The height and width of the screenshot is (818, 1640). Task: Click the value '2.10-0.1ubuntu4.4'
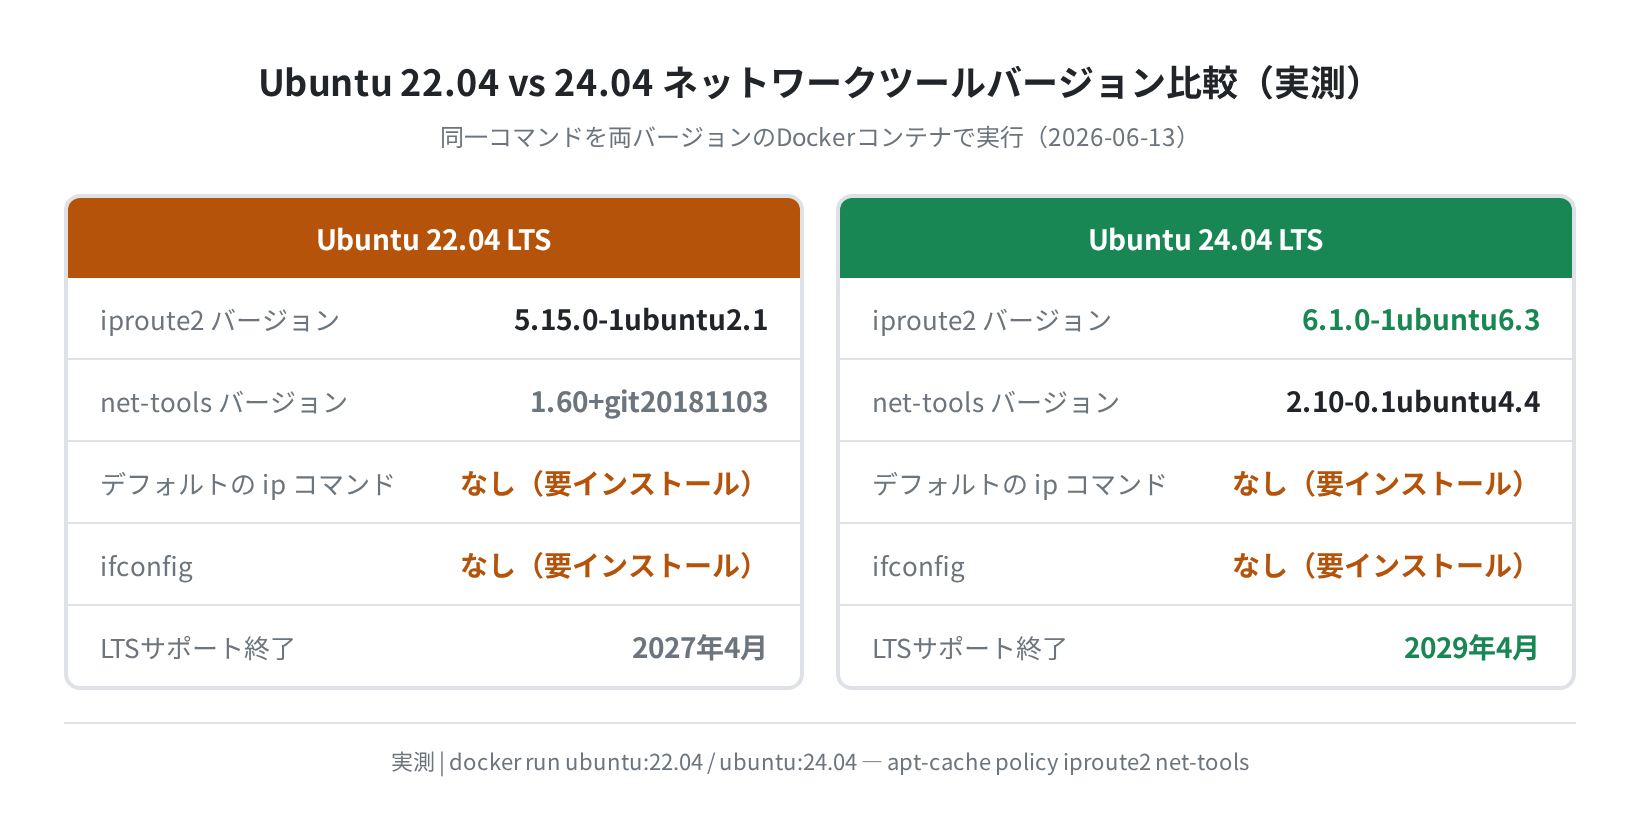pyautogui.click(x=1413, y=402)
